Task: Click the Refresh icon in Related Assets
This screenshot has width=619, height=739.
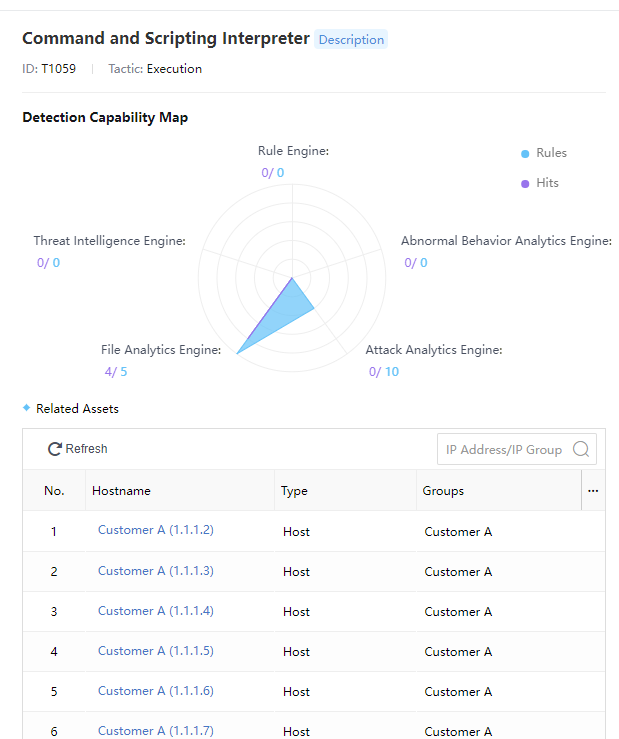Action: coord(56,449)
